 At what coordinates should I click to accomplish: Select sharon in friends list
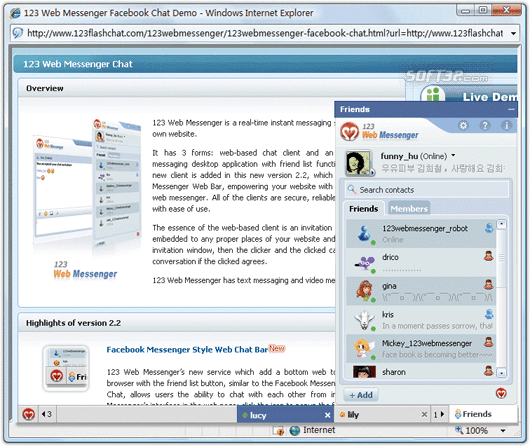click(x=420, y=371)
